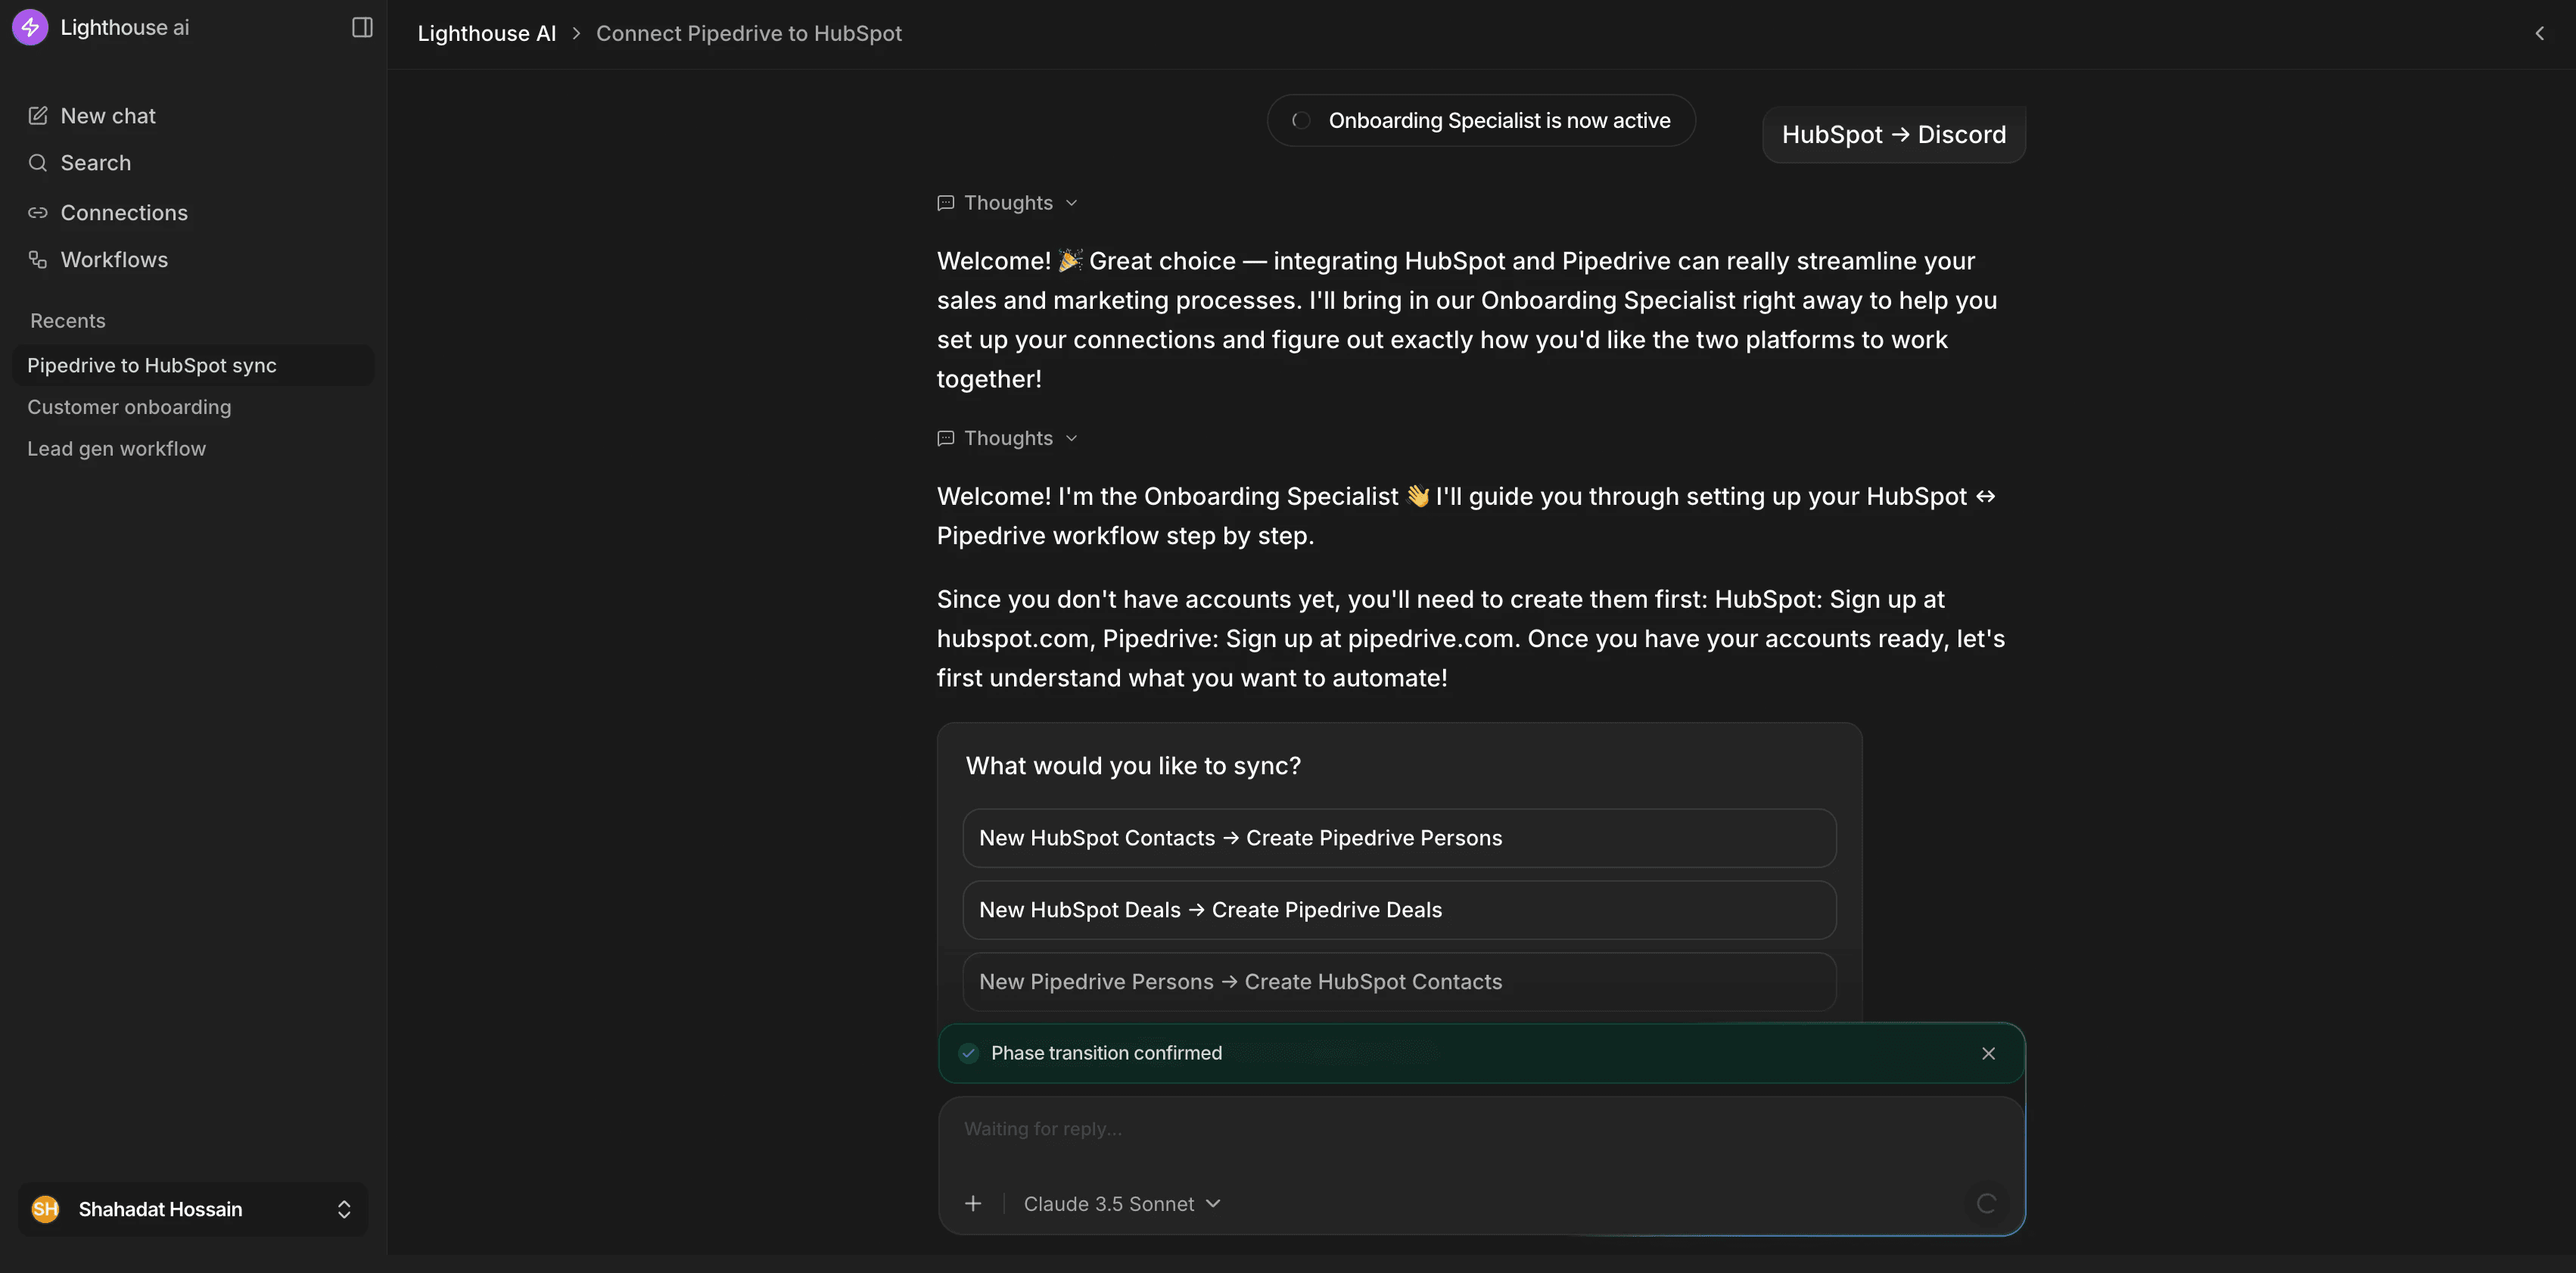Click the Lighthouse ai lightning logo

pyautogui.click(x=30, y=27)
